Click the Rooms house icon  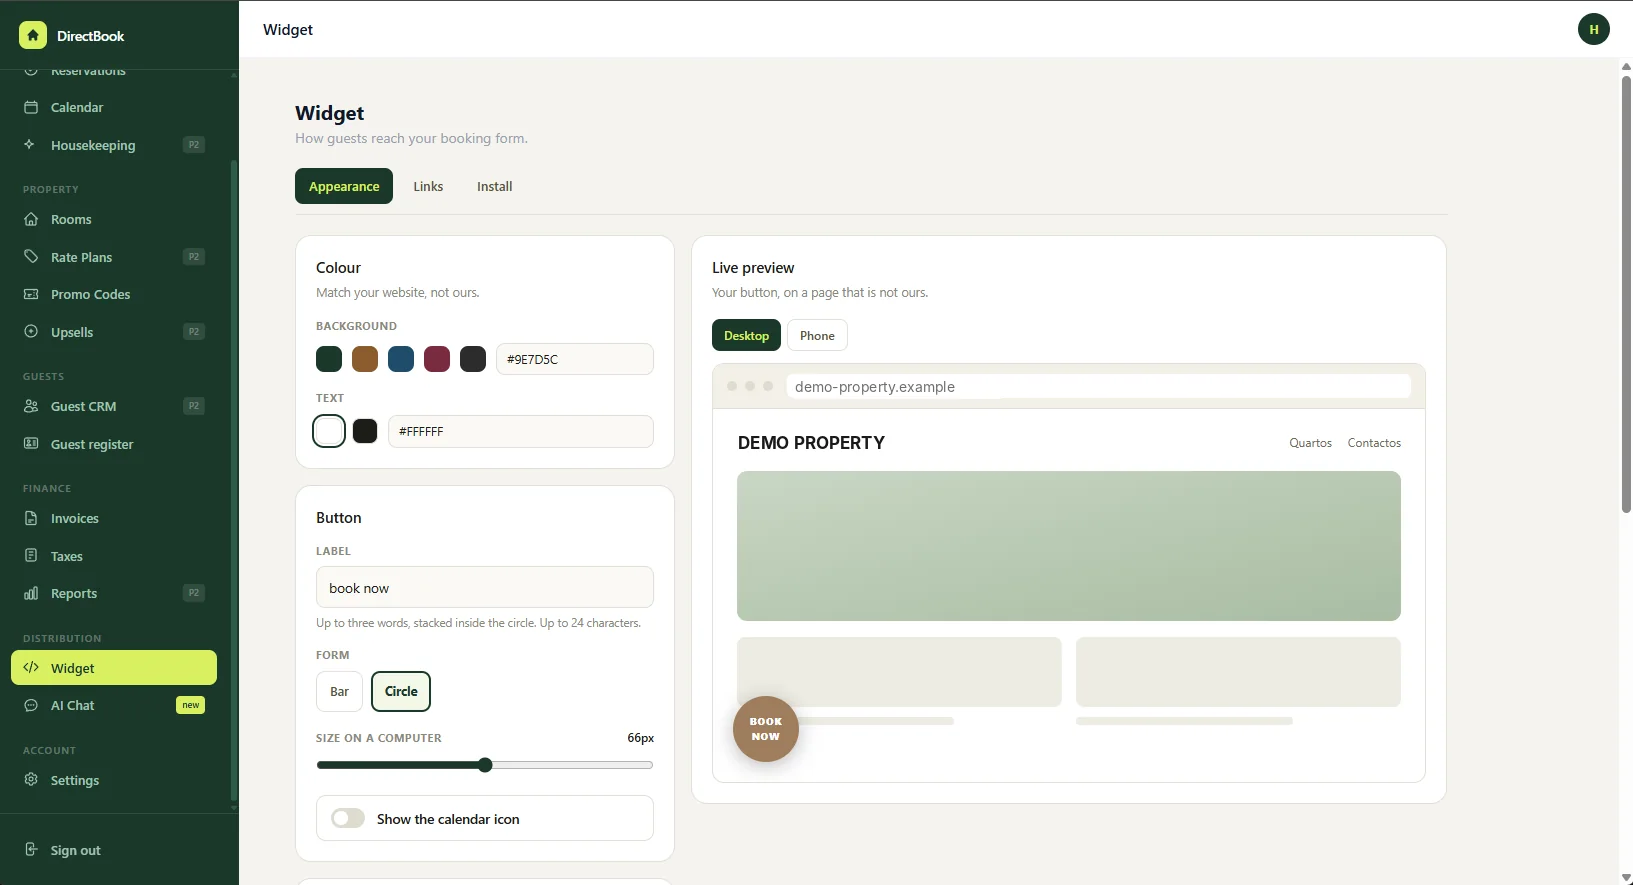pyautogui.click(x=31, y=219)
